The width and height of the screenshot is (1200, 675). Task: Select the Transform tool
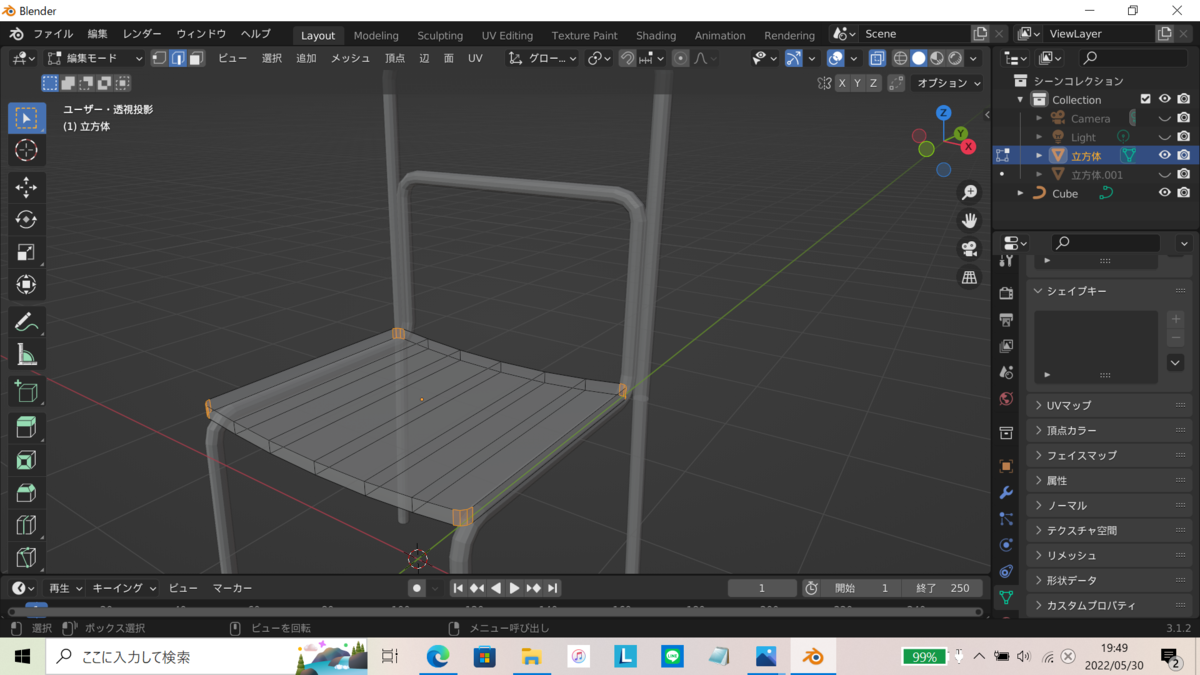tap(27, 285)
